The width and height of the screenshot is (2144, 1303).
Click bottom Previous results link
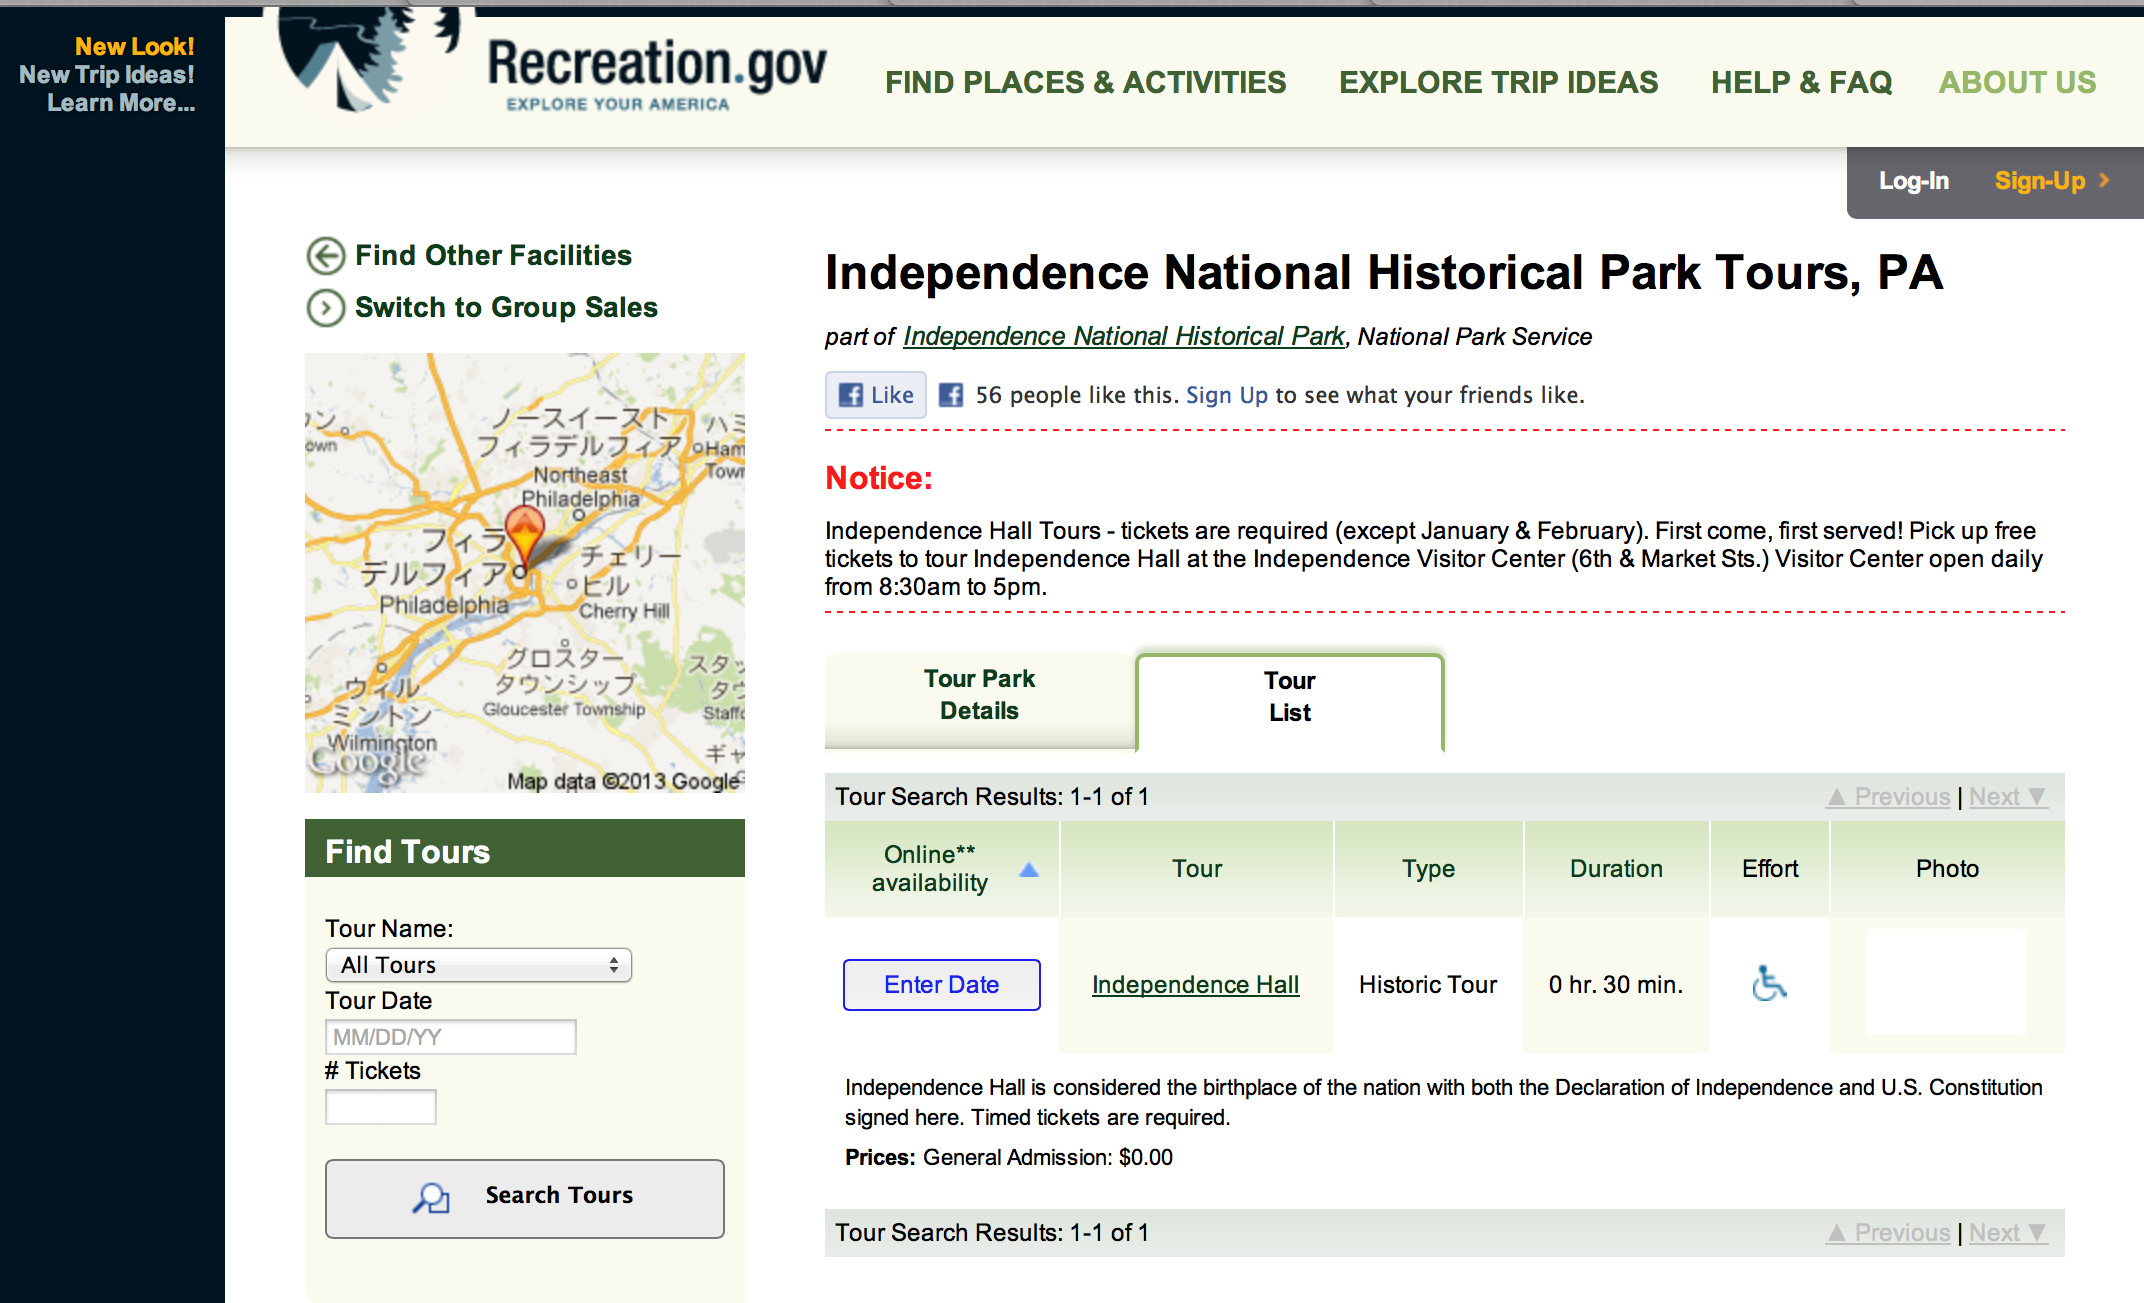[x=1889, y=1233]
